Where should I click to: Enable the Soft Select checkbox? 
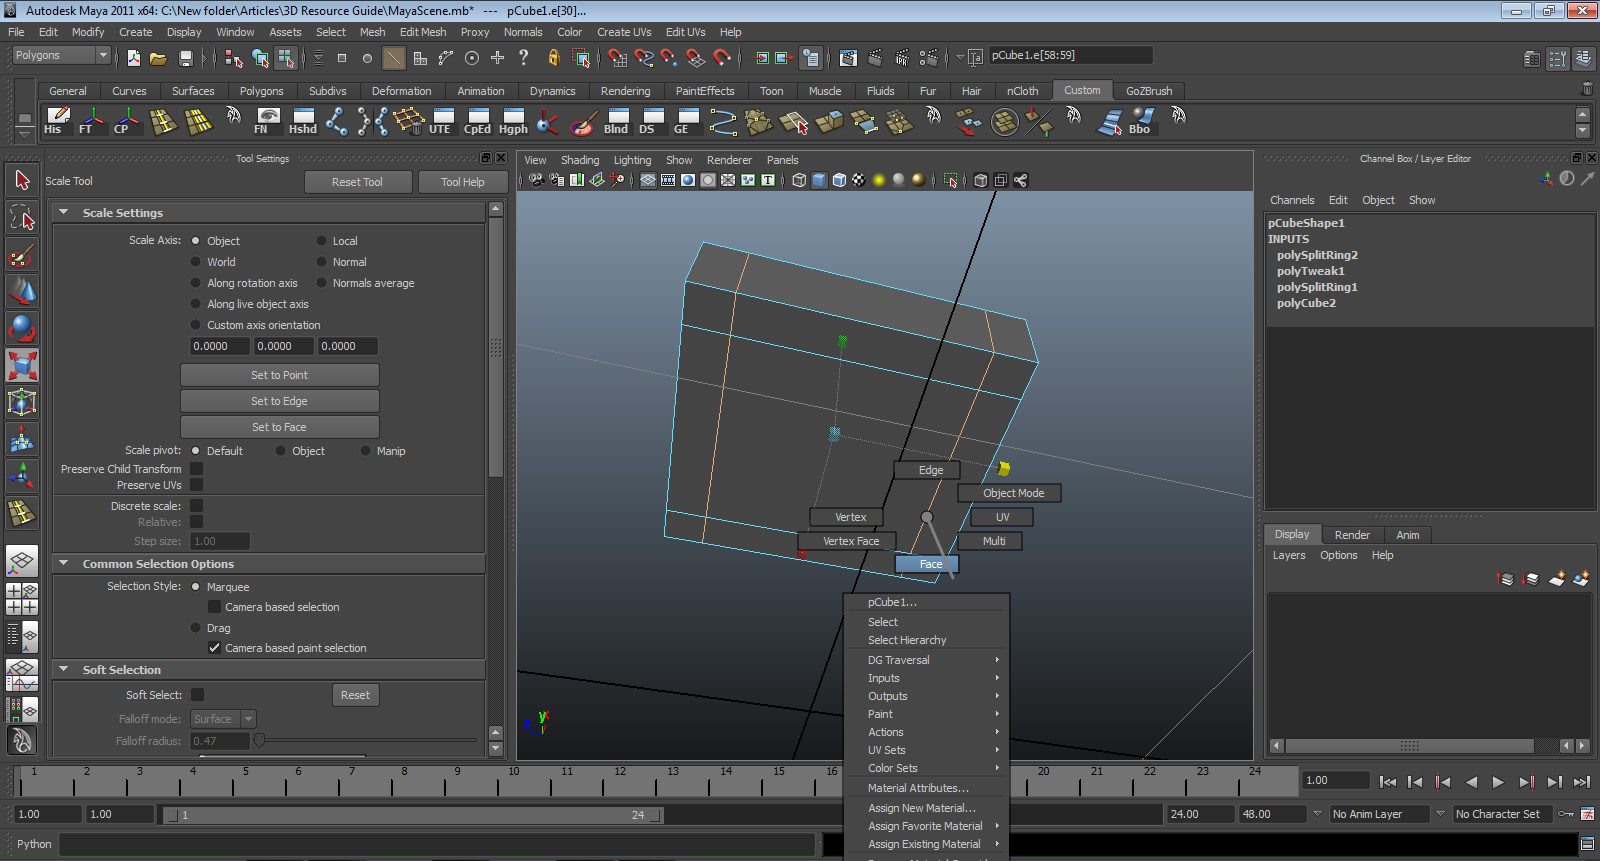197,695
